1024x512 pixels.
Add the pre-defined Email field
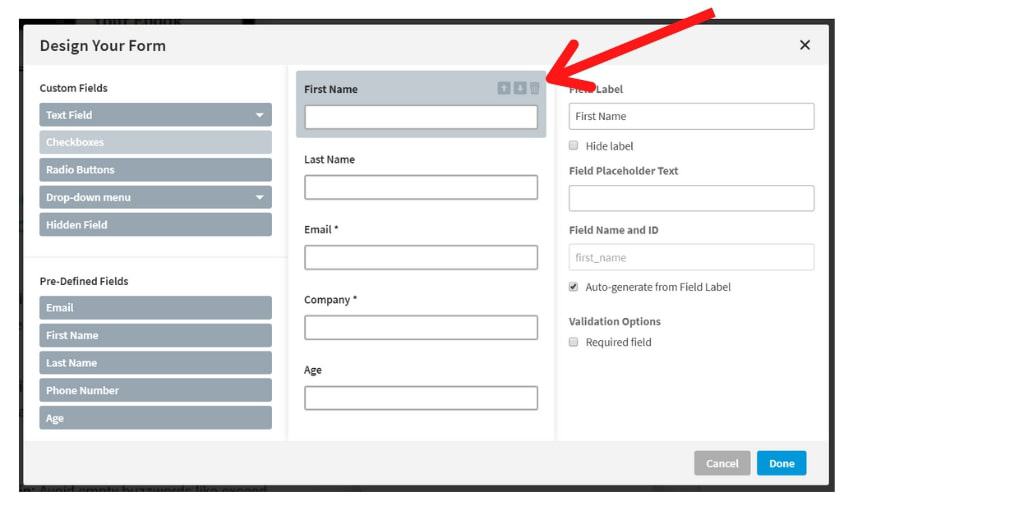tap(155, 308)
